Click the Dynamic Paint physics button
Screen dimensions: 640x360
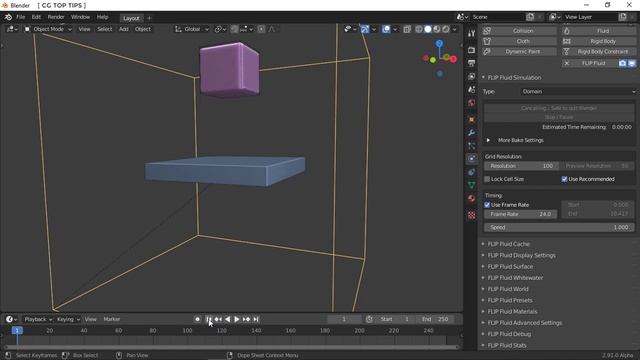coord(519,52)
